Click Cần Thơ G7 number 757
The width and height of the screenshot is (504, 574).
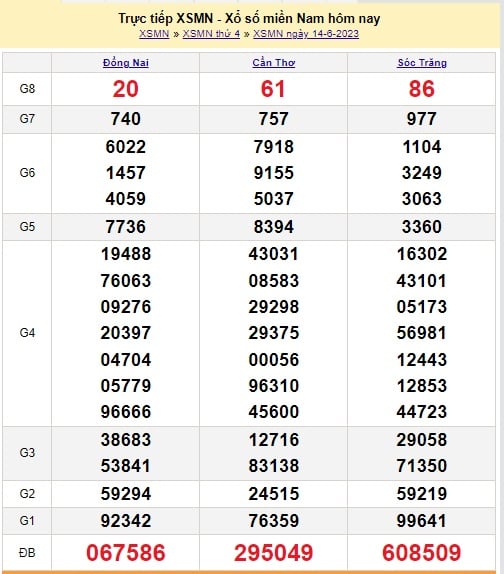[x=274, y=119]
